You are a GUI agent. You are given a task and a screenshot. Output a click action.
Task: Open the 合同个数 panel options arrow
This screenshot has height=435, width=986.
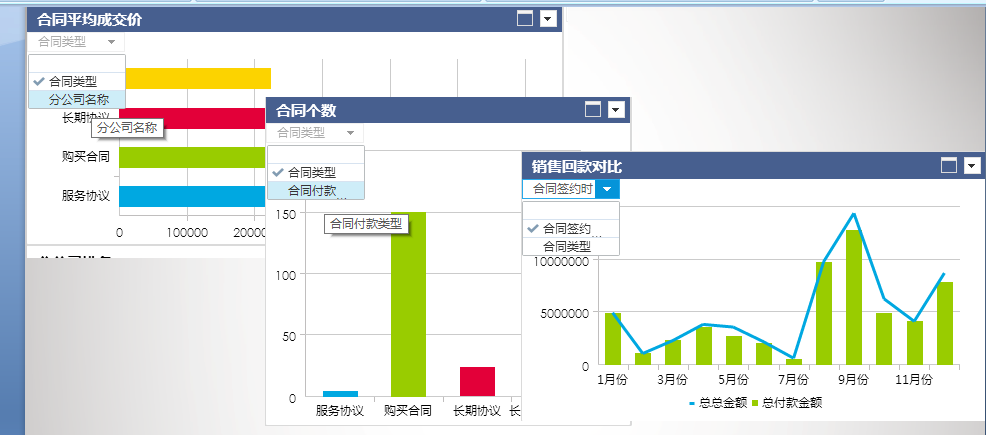coord(616,110)
